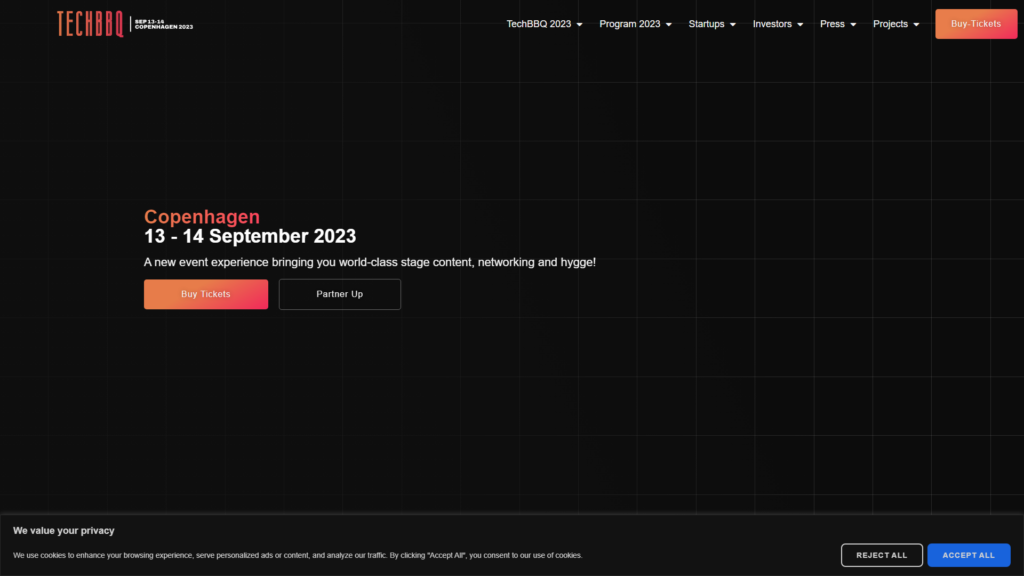The image size is (1024, 576).
Task: Click the hero Buy Tickets button
Action: [x=206, y=294]
